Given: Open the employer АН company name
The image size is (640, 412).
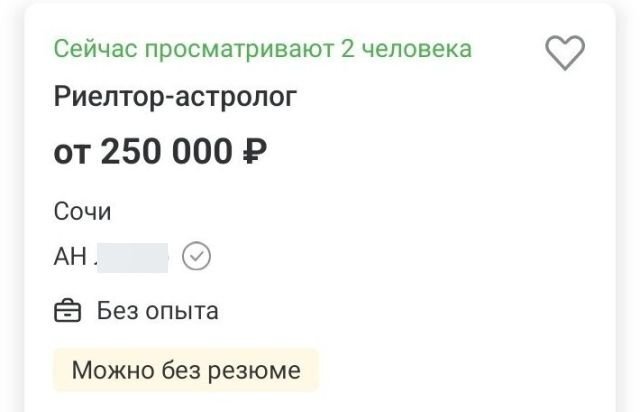Looking at the screenshot, I should (111, 258).
